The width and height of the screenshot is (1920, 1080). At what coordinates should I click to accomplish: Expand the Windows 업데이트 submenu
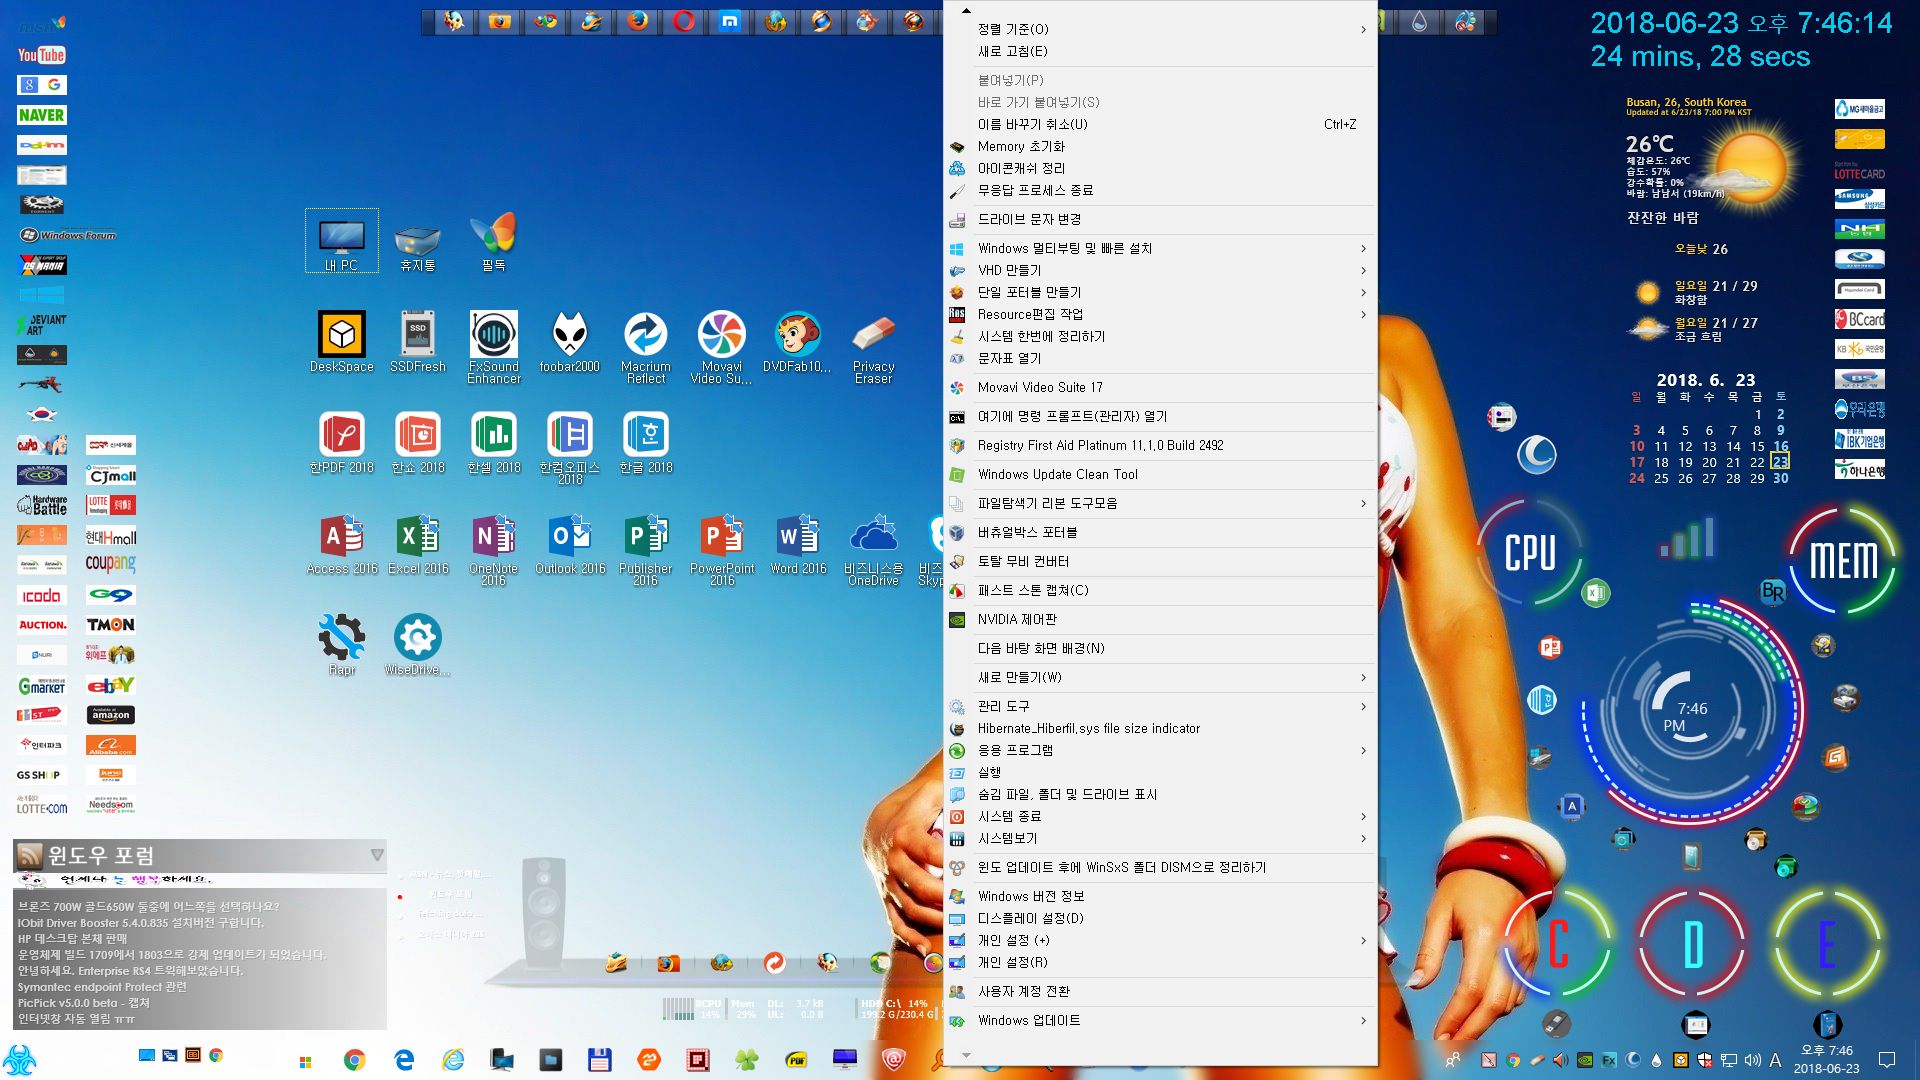1161,1020
